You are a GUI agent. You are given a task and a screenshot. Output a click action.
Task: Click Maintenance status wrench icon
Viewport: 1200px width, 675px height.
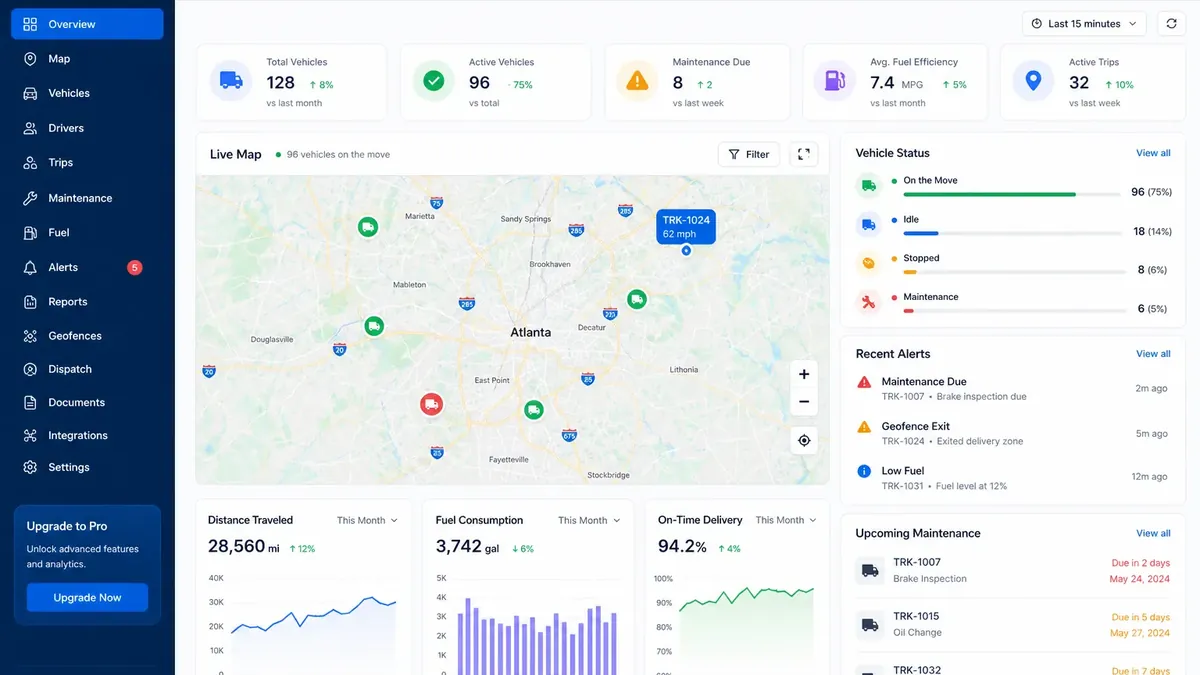coord(868,301)
